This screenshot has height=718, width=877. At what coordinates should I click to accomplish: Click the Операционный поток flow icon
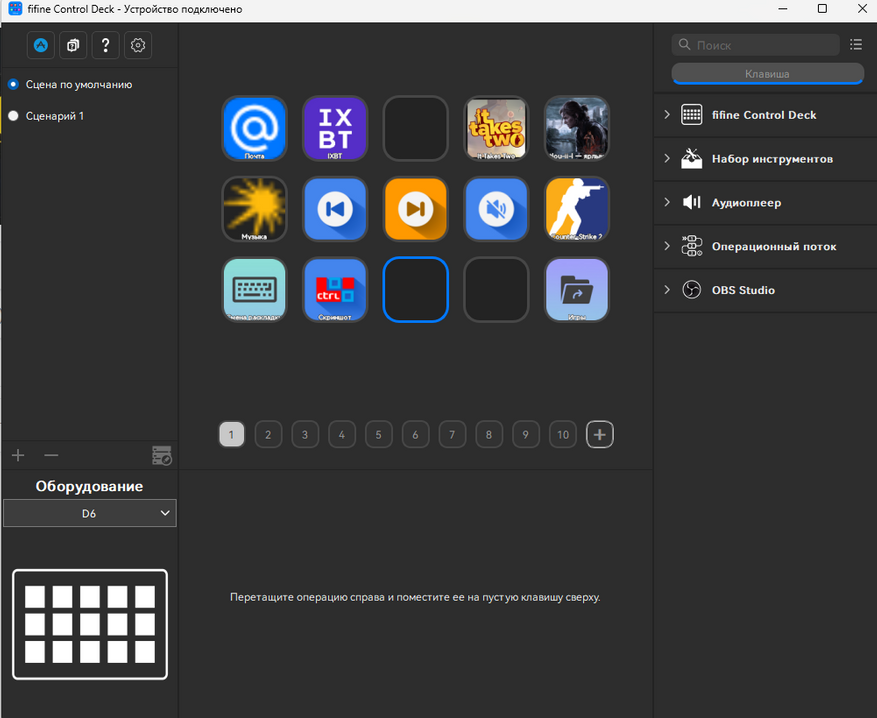692,246
